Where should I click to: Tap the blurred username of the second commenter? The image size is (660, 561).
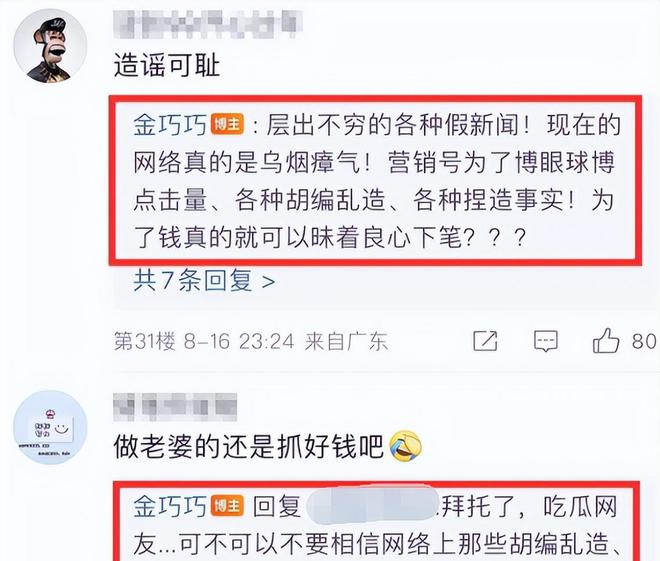coord(175,407)
